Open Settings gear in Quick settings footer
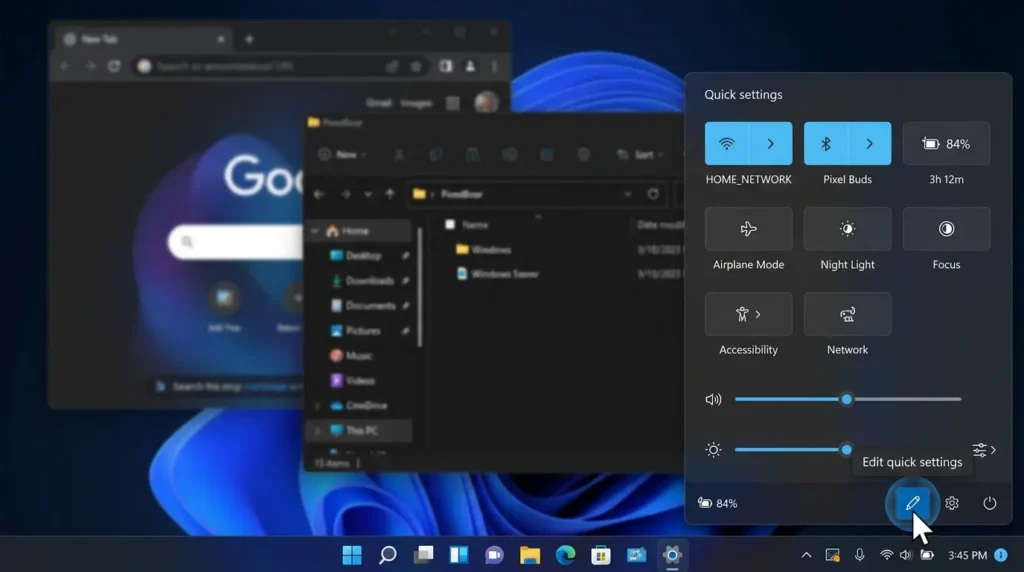 pos(952,503)
